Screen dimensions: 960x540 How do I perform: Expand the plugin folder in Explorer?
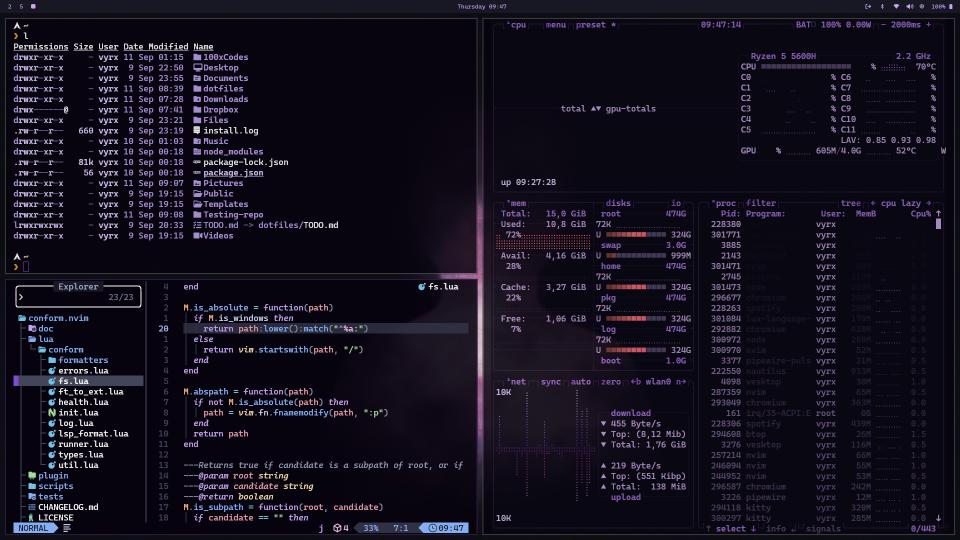pyautogui.click(x=48, y=476)
